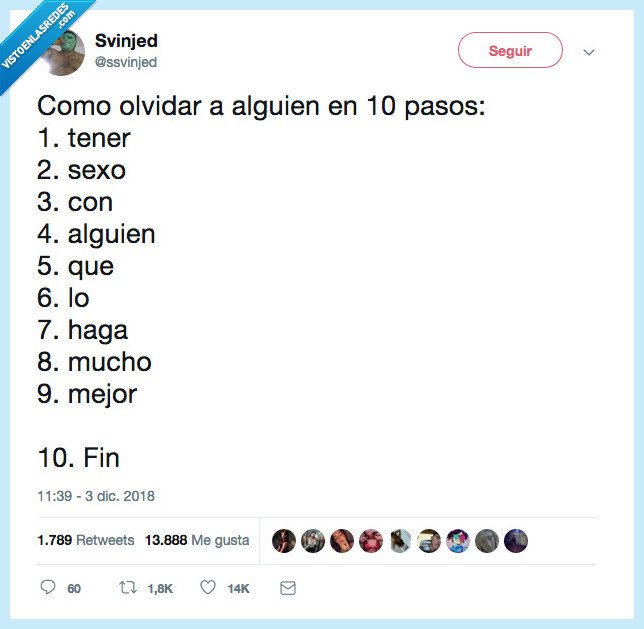This screenshot has height=629, width=644.
Task: View the 13.888 Me gusta list
Action: coord(197,540)
